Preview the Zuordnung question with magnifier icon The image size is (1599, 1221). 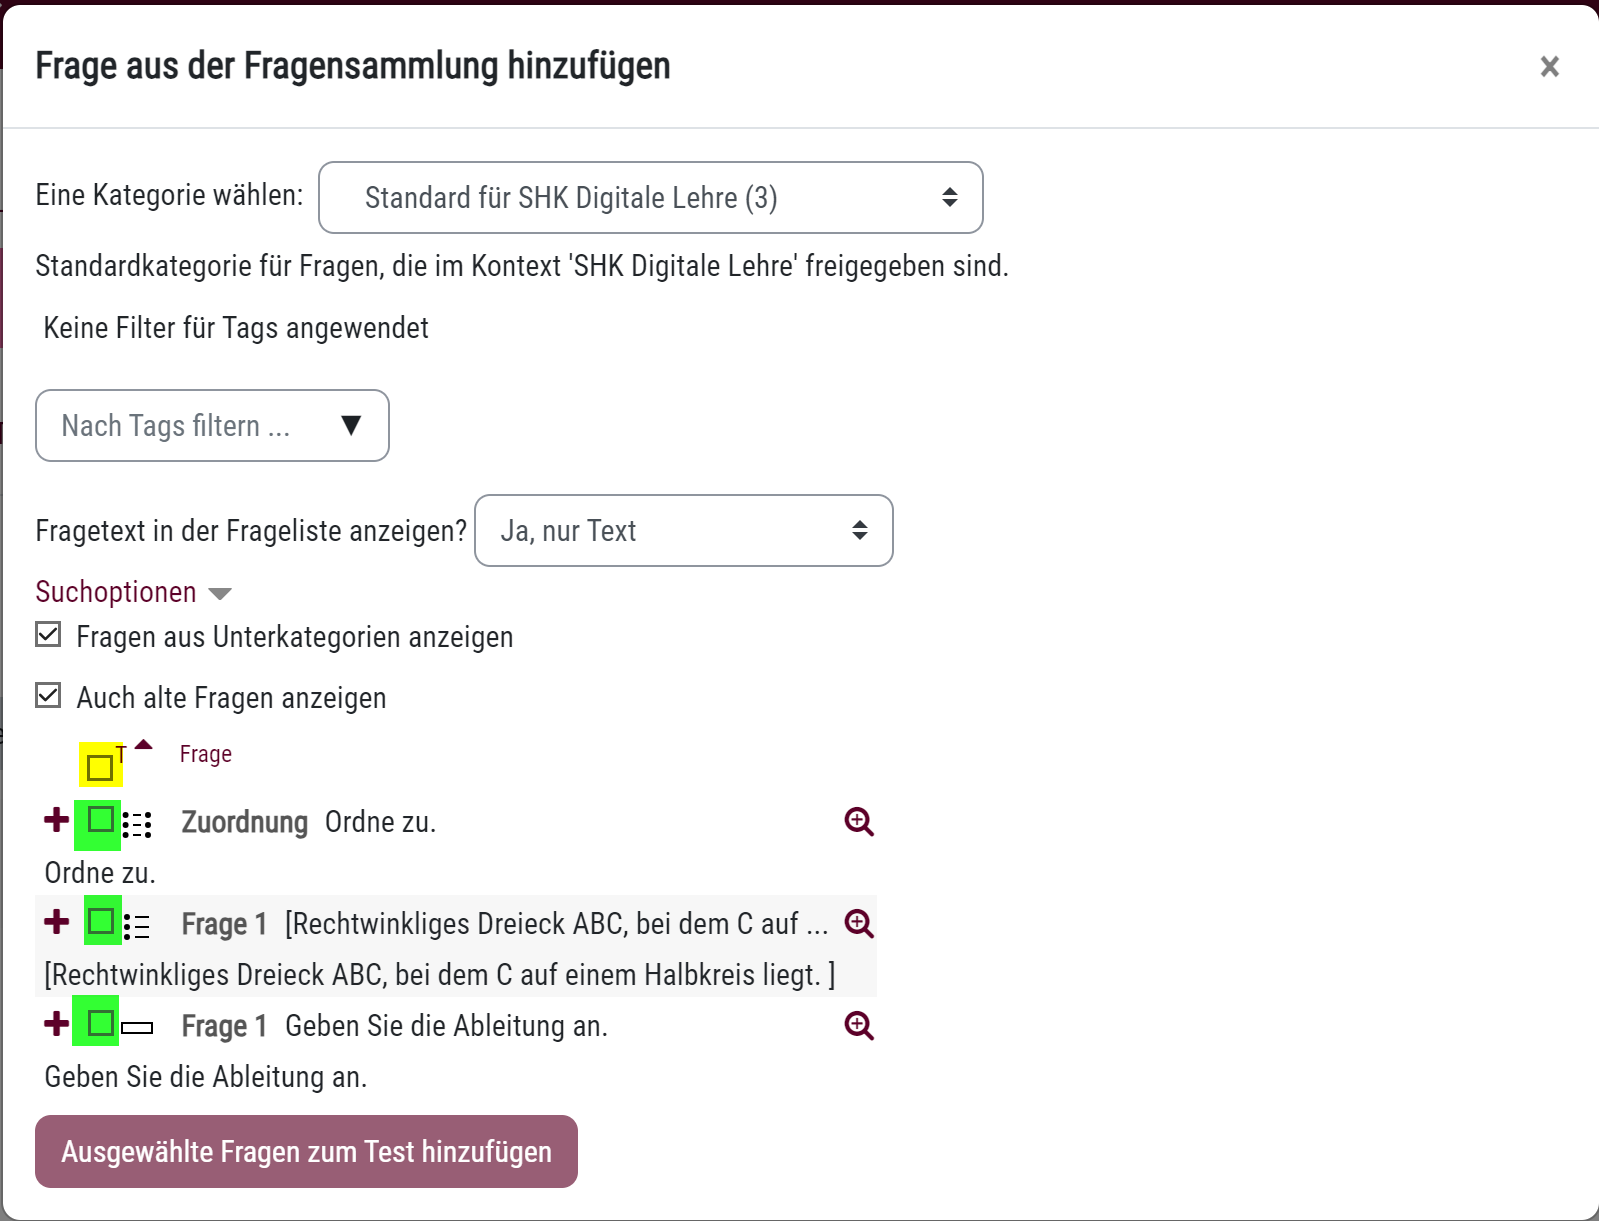859,822
